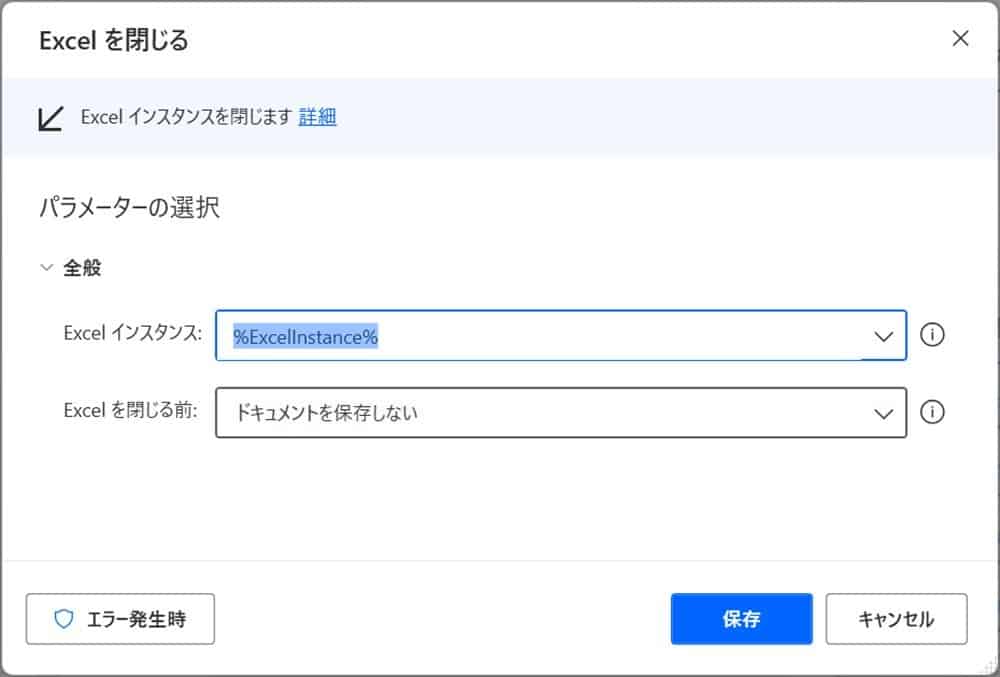The width and height of the screenshot is (1000, 677).
Task: Click the Excel インスタンス: field label
Action: (132, 334)
